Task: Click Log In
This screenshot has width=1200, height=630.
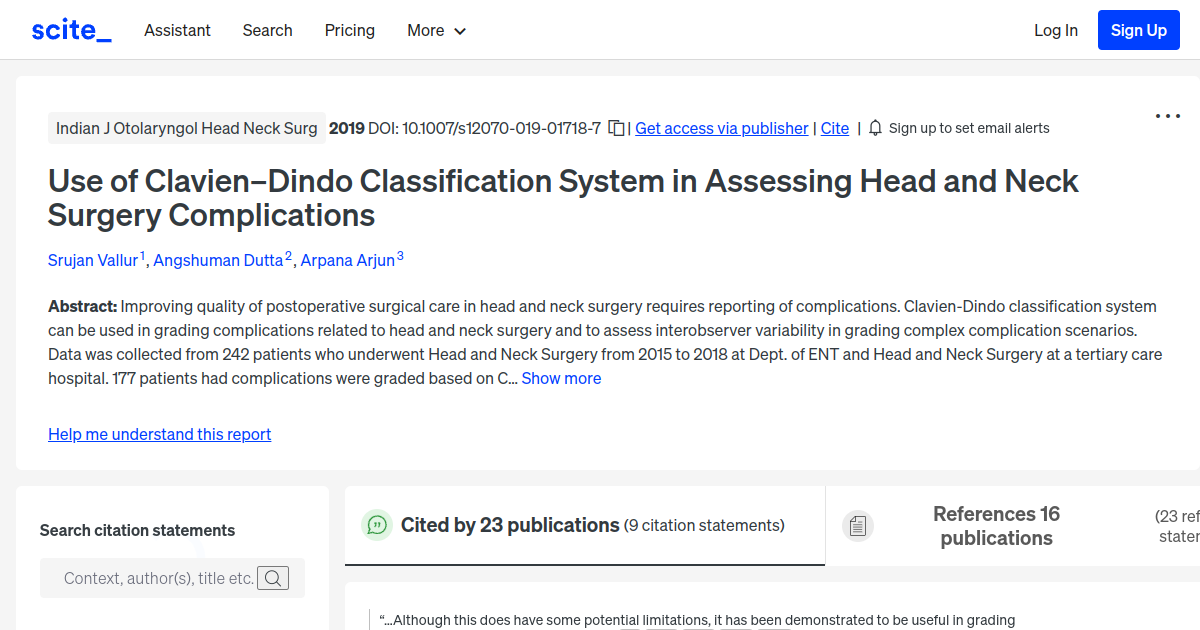Action: tap(1056, 30)
